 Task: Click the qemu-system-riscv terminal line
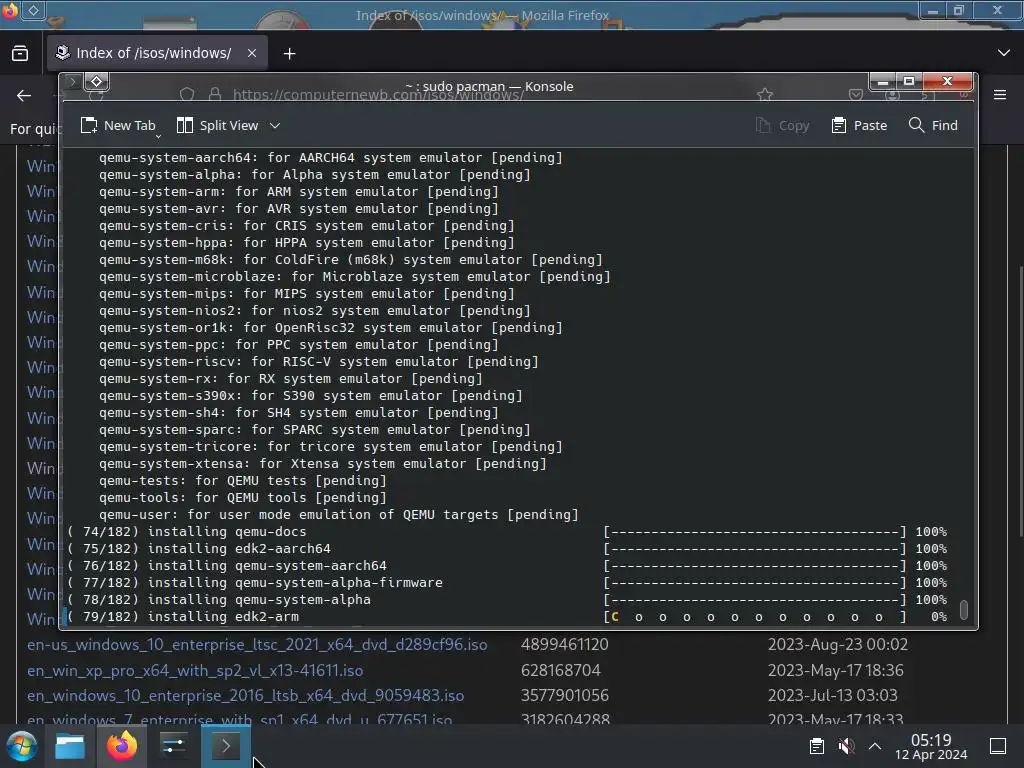pyautogui.click(x=319, y=362)
